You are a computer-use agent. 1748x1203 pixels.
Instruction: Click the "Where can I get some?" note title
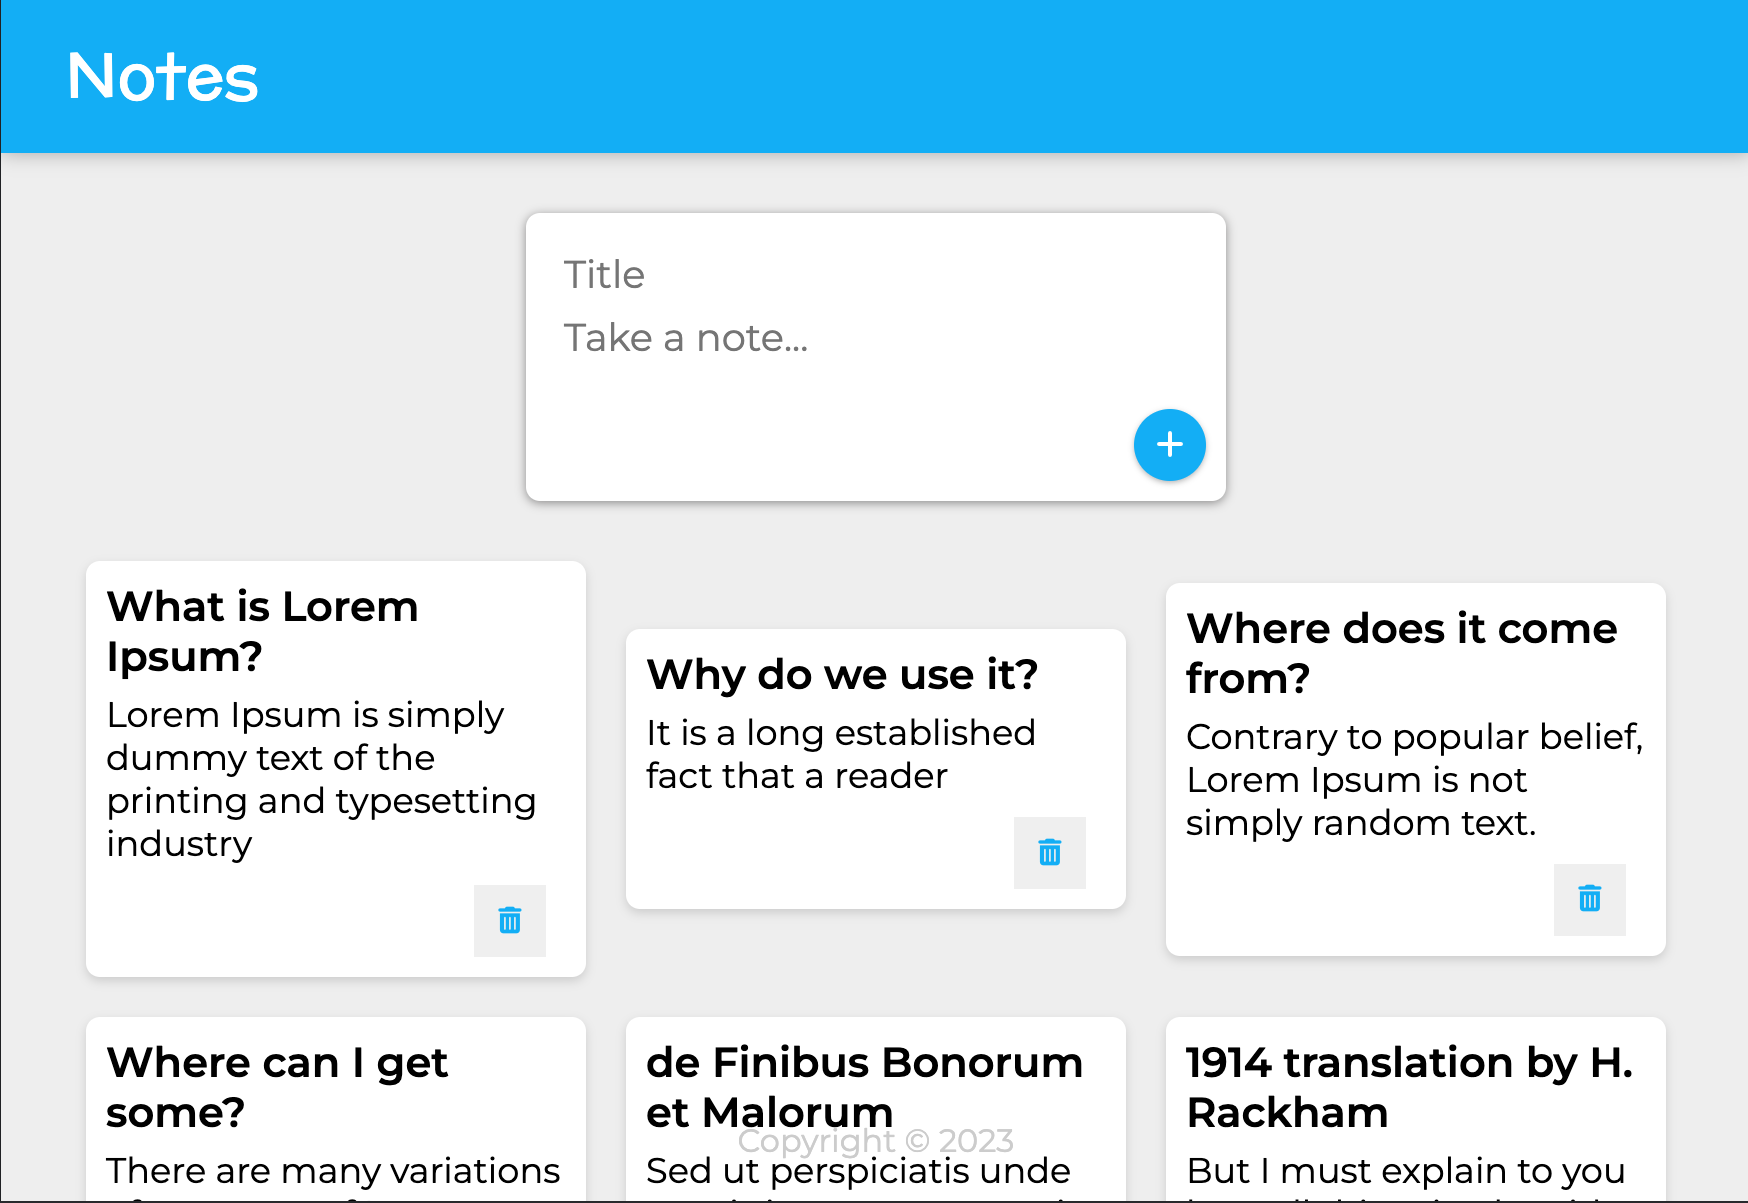277,1087
